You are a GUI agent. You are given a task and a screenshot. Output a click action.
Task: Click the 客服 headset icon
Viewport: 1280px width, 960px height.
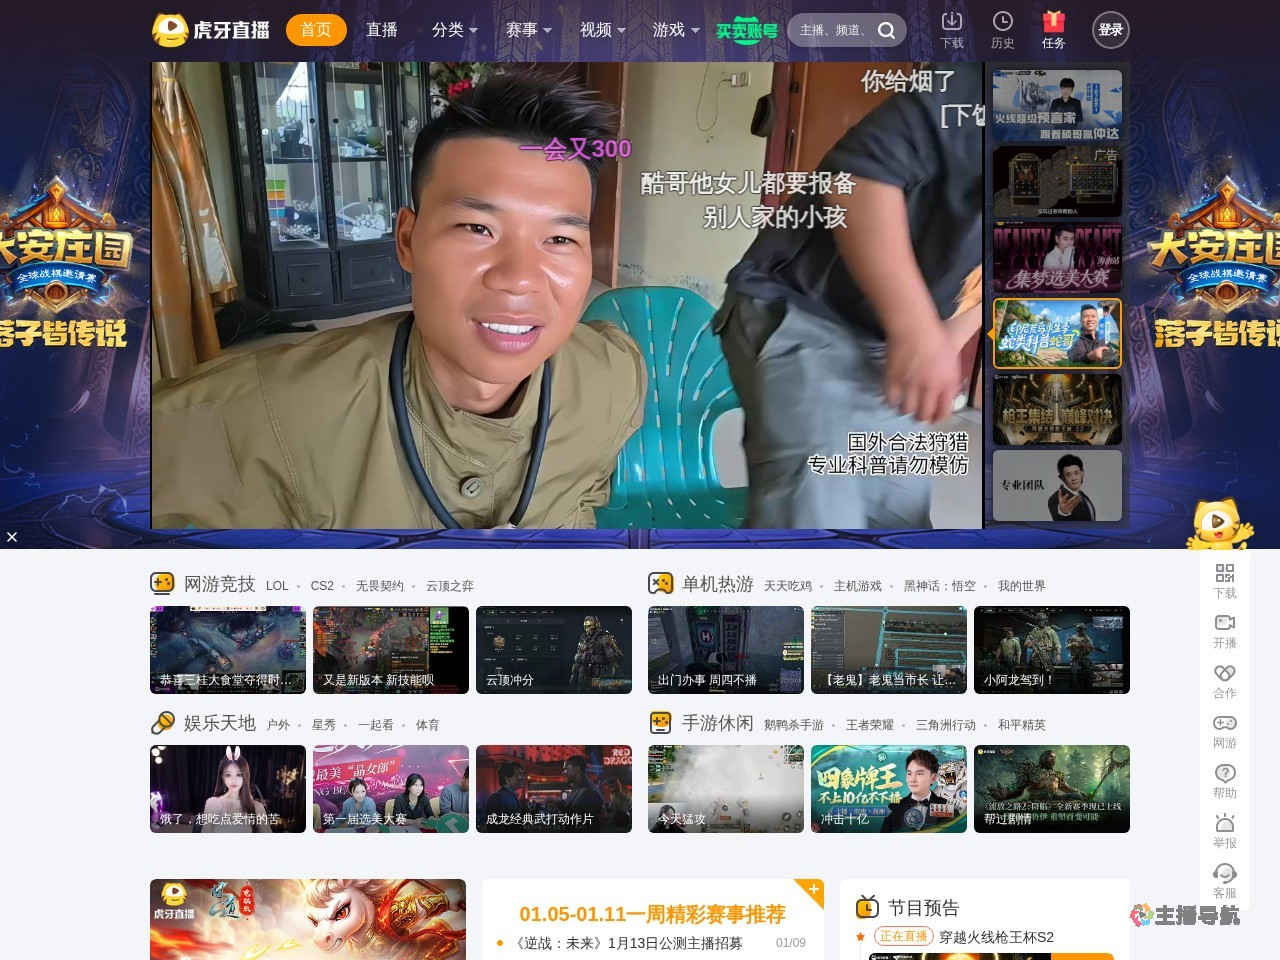tap(1225, 873)
